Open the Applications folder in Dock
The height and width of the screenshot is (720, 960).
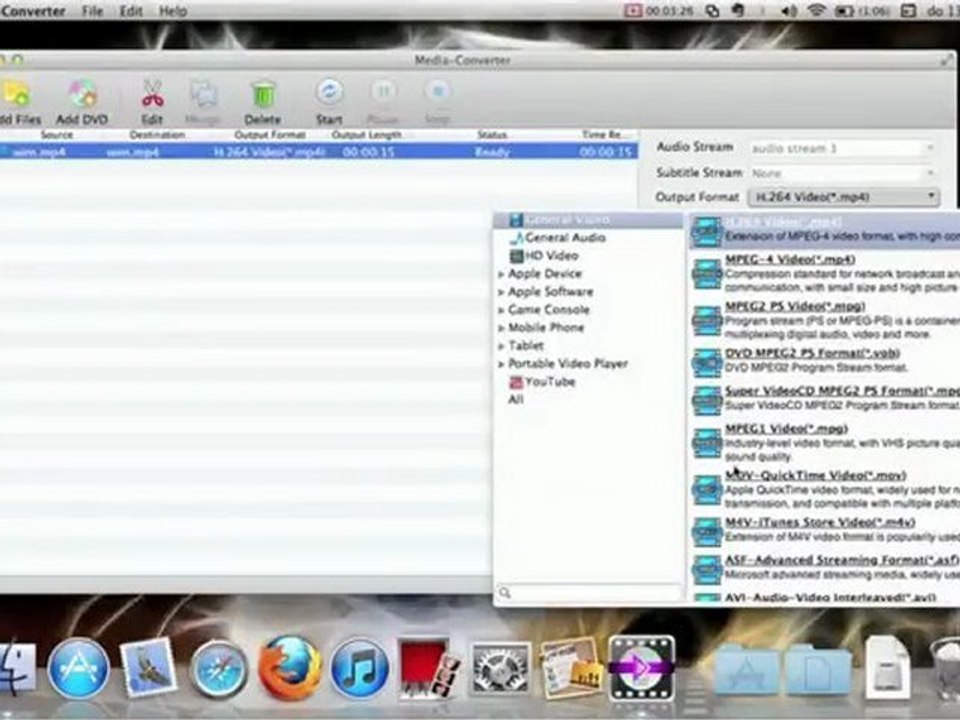pyautogui.click(x=745, y=670)
